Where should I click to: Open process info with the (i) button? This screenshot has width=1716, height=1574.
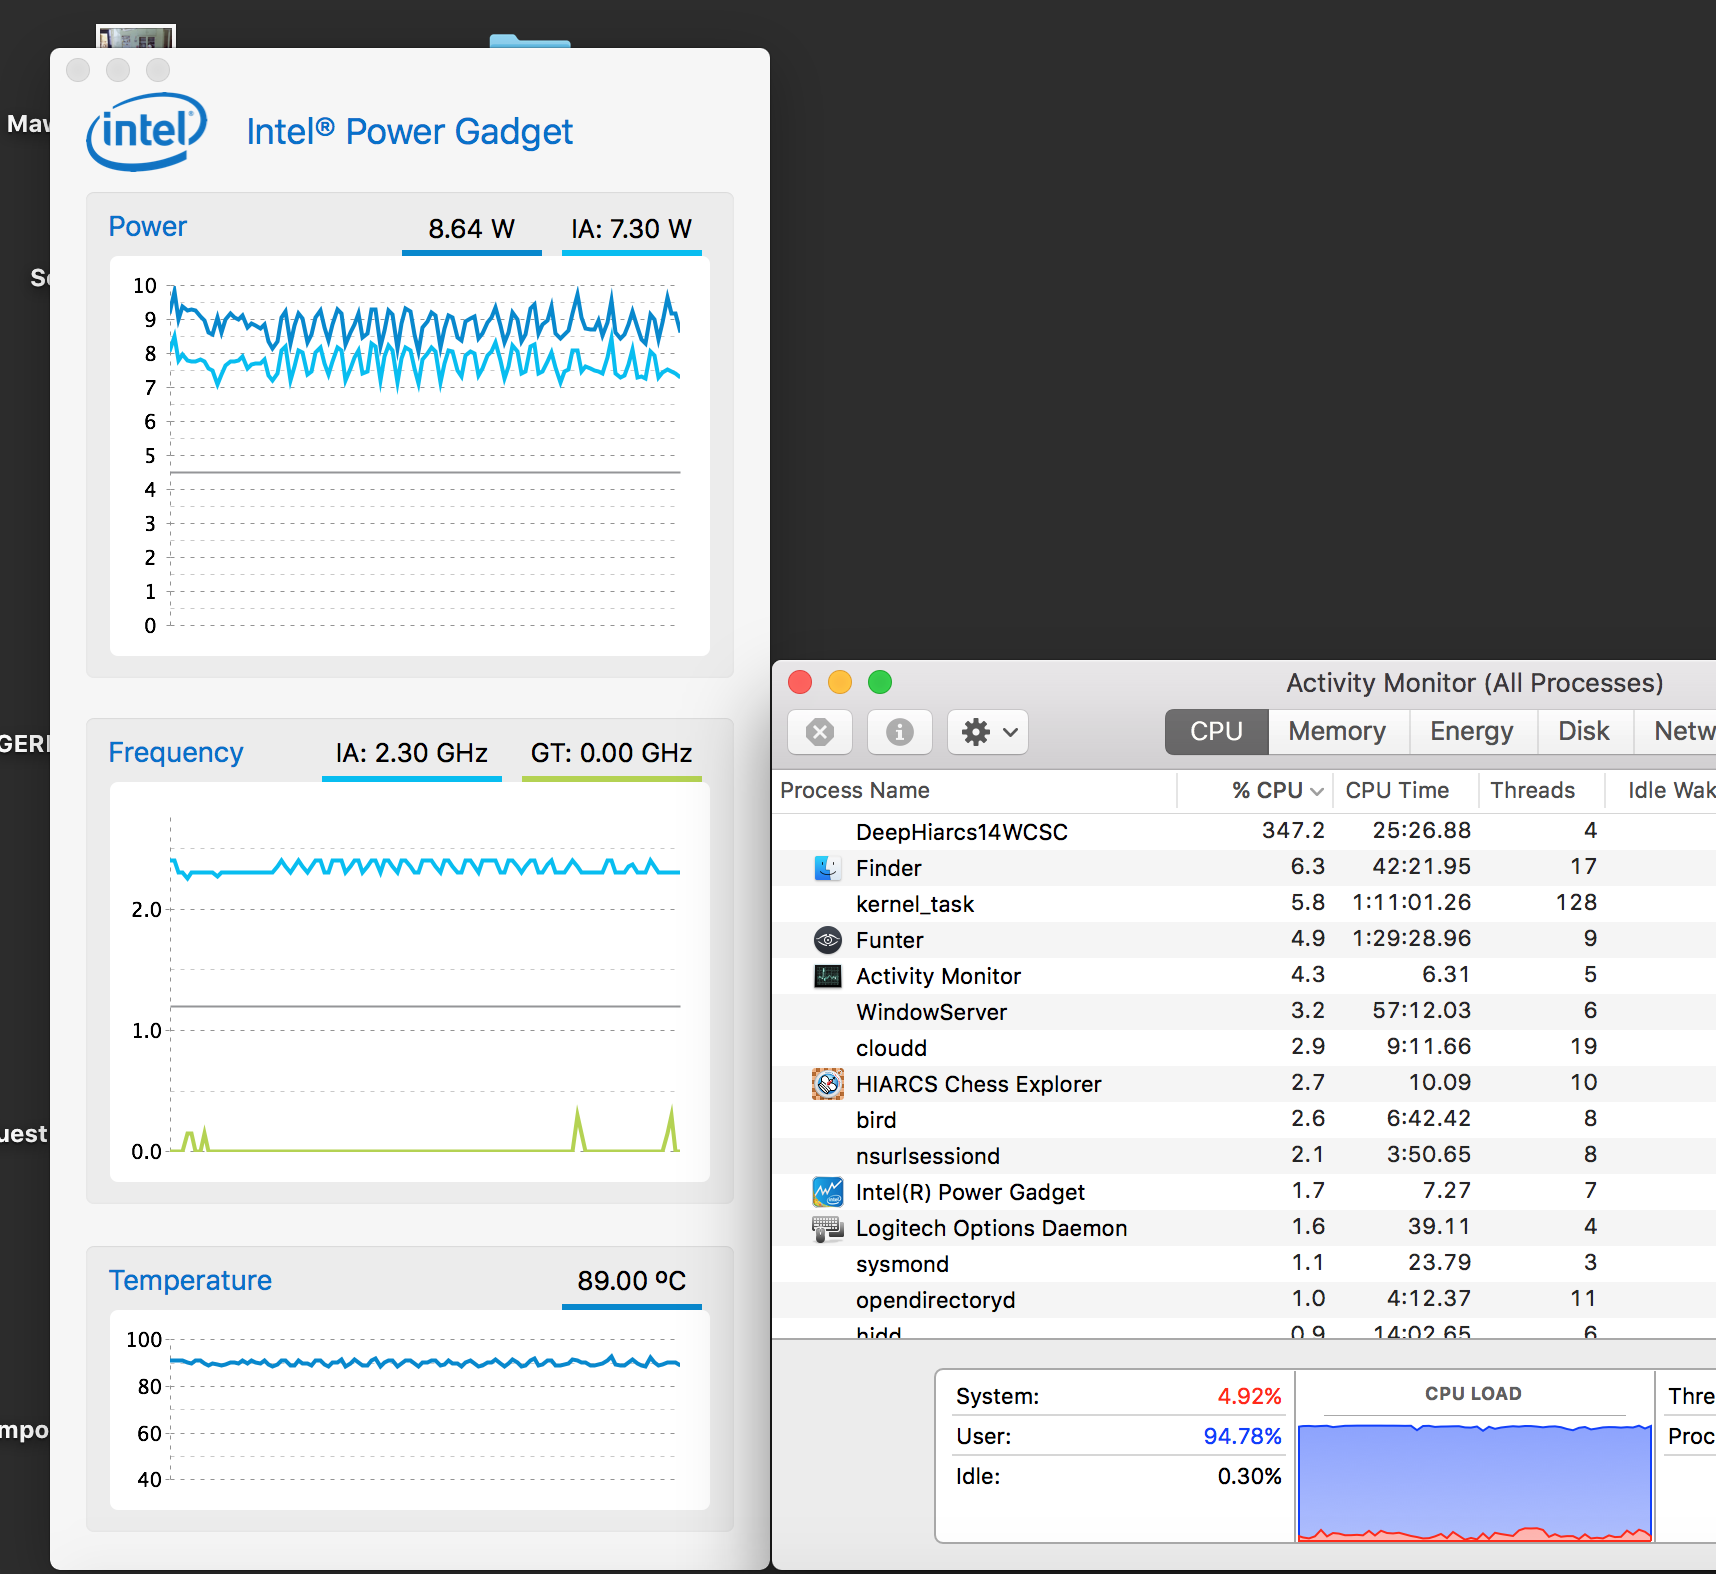click(x=900, y=732)
